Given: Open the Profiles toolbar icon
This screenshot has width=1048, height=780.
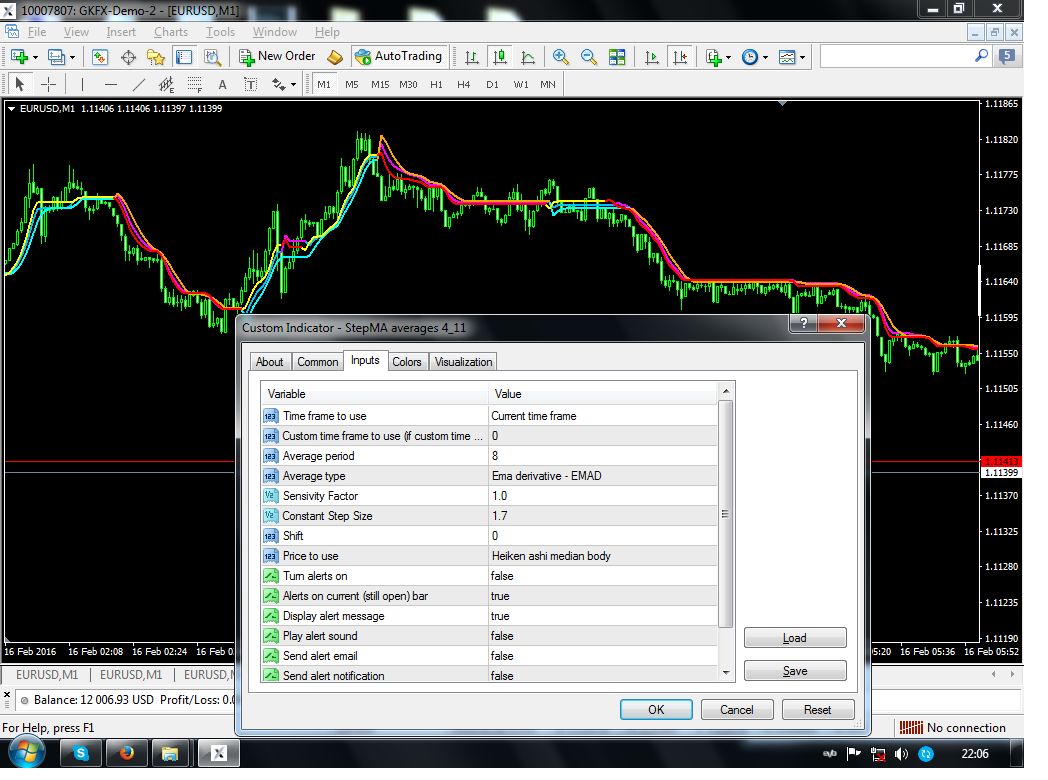Looking at the screenshot, I should (56, 57).
